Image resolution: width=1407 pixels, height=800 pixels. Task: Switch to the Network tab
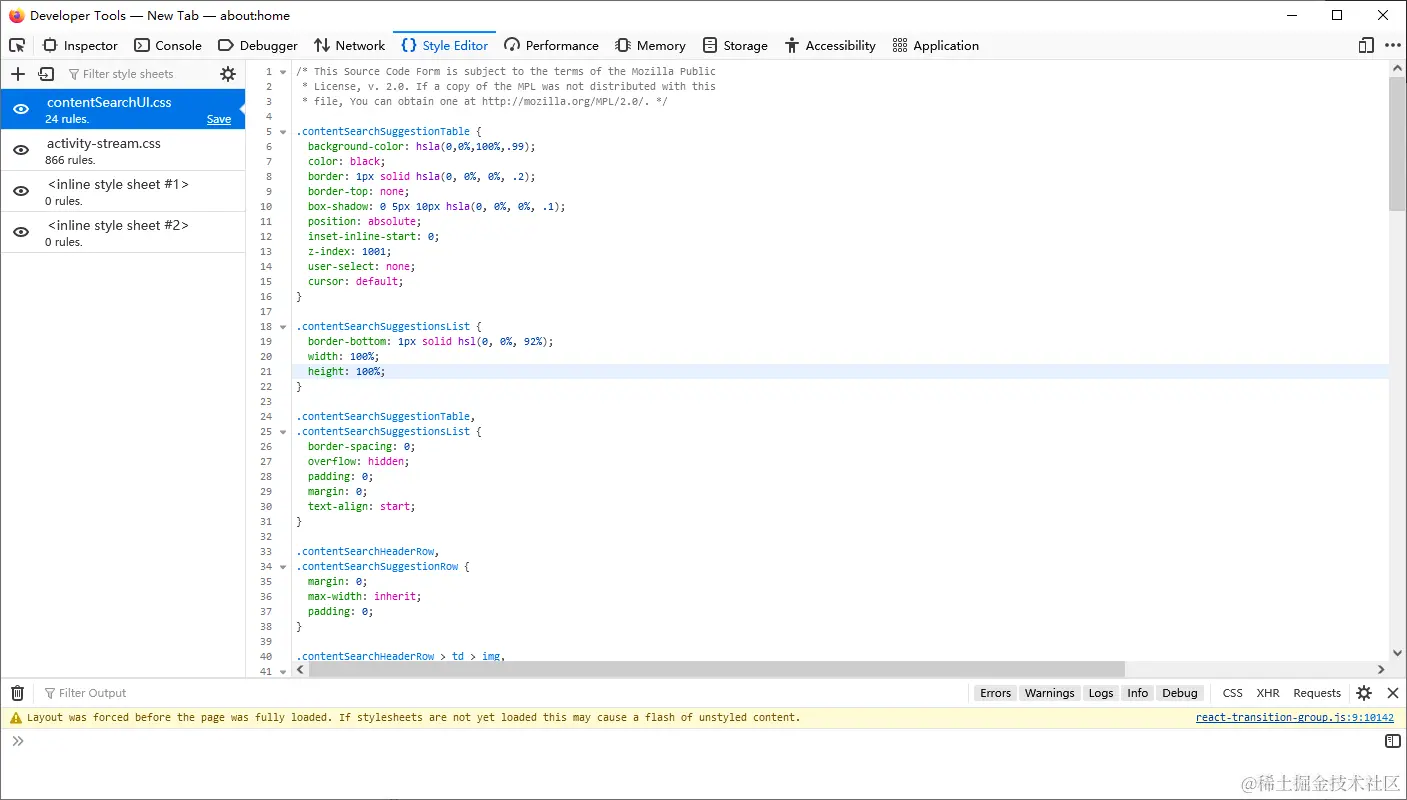click(x=349, y=45)
